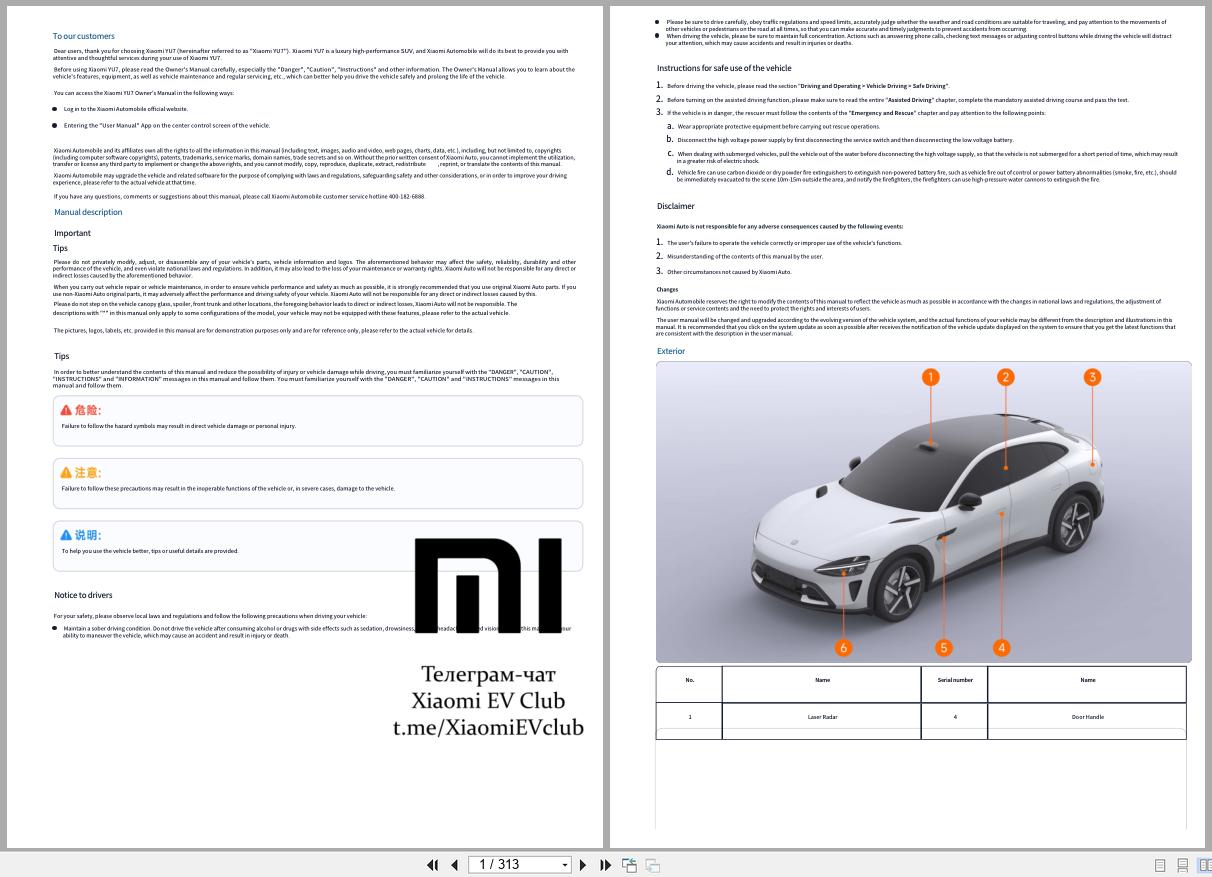Screen dimensions: 1212x877
Task: Click callout marker 4 on car image
Action: click(1001, 648)
